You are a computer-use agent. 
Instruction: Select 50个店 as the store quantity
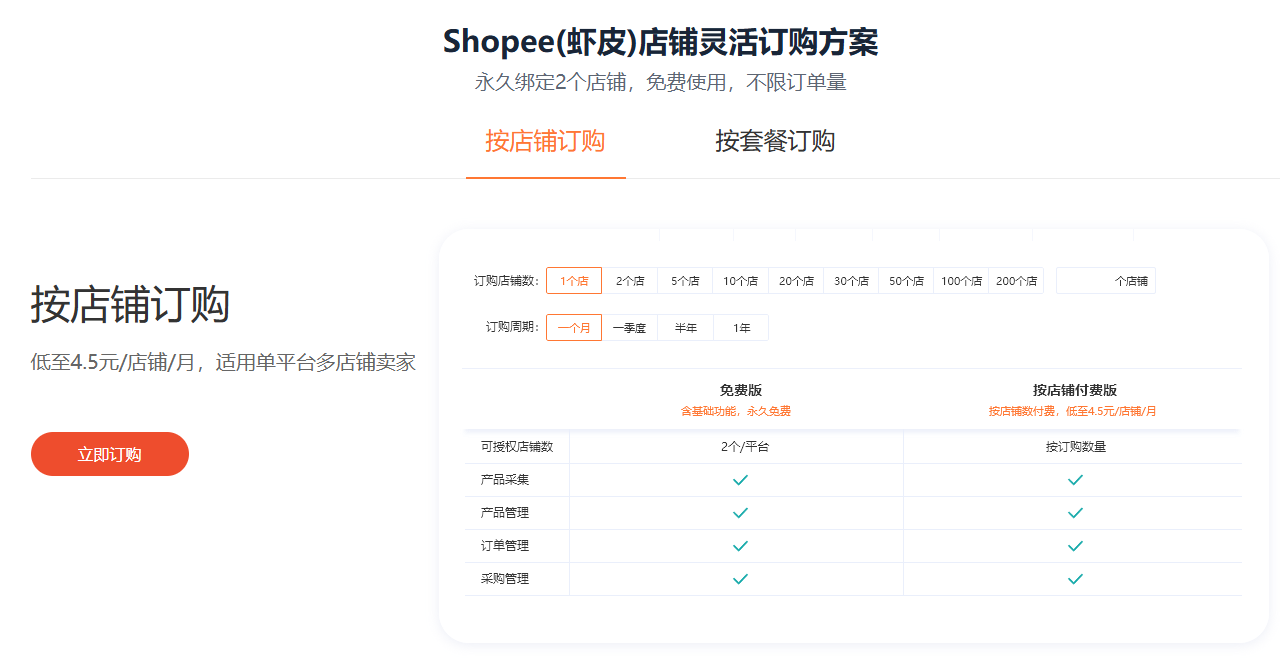906,281
